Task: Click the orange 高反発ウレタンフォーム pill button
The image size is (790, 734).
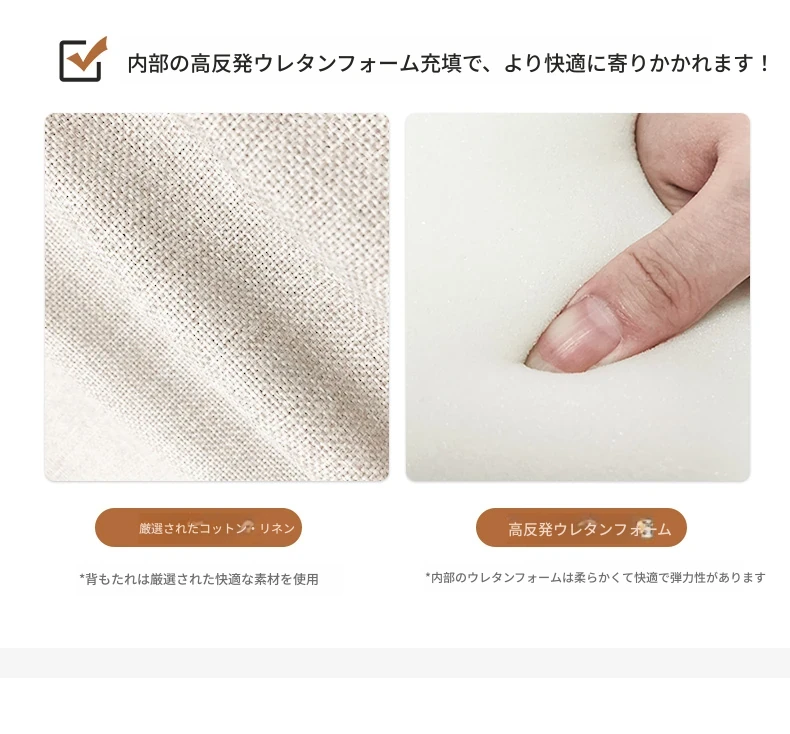Action: [581, 528]
